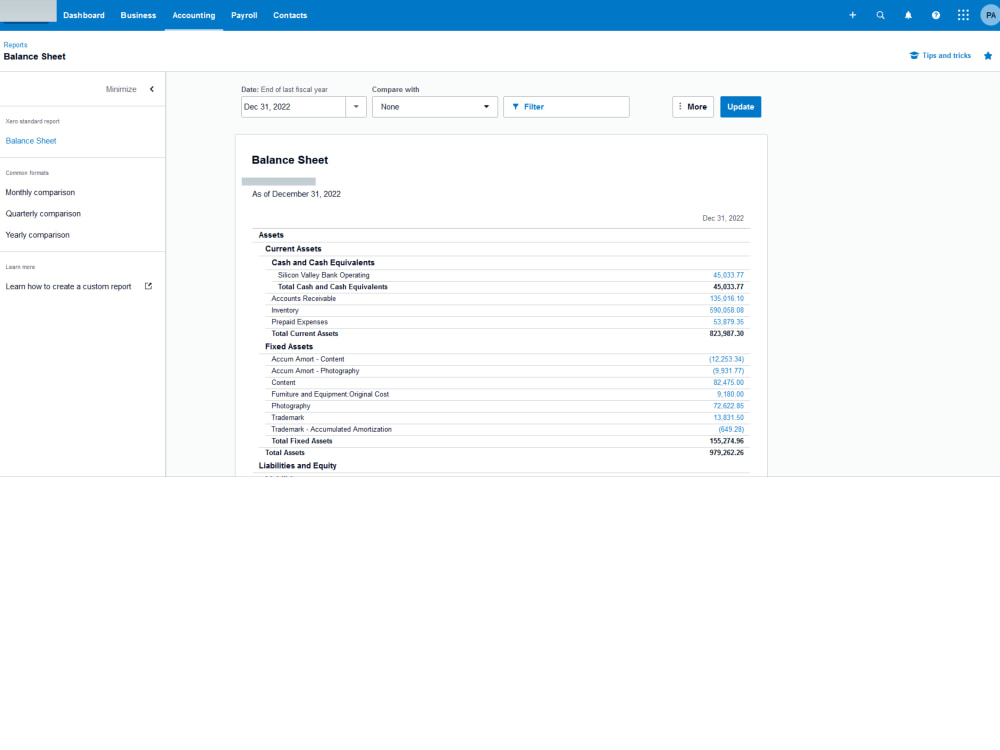Open the date picker dropdown arrow
Screen dimensions: 1000x750
356,106
